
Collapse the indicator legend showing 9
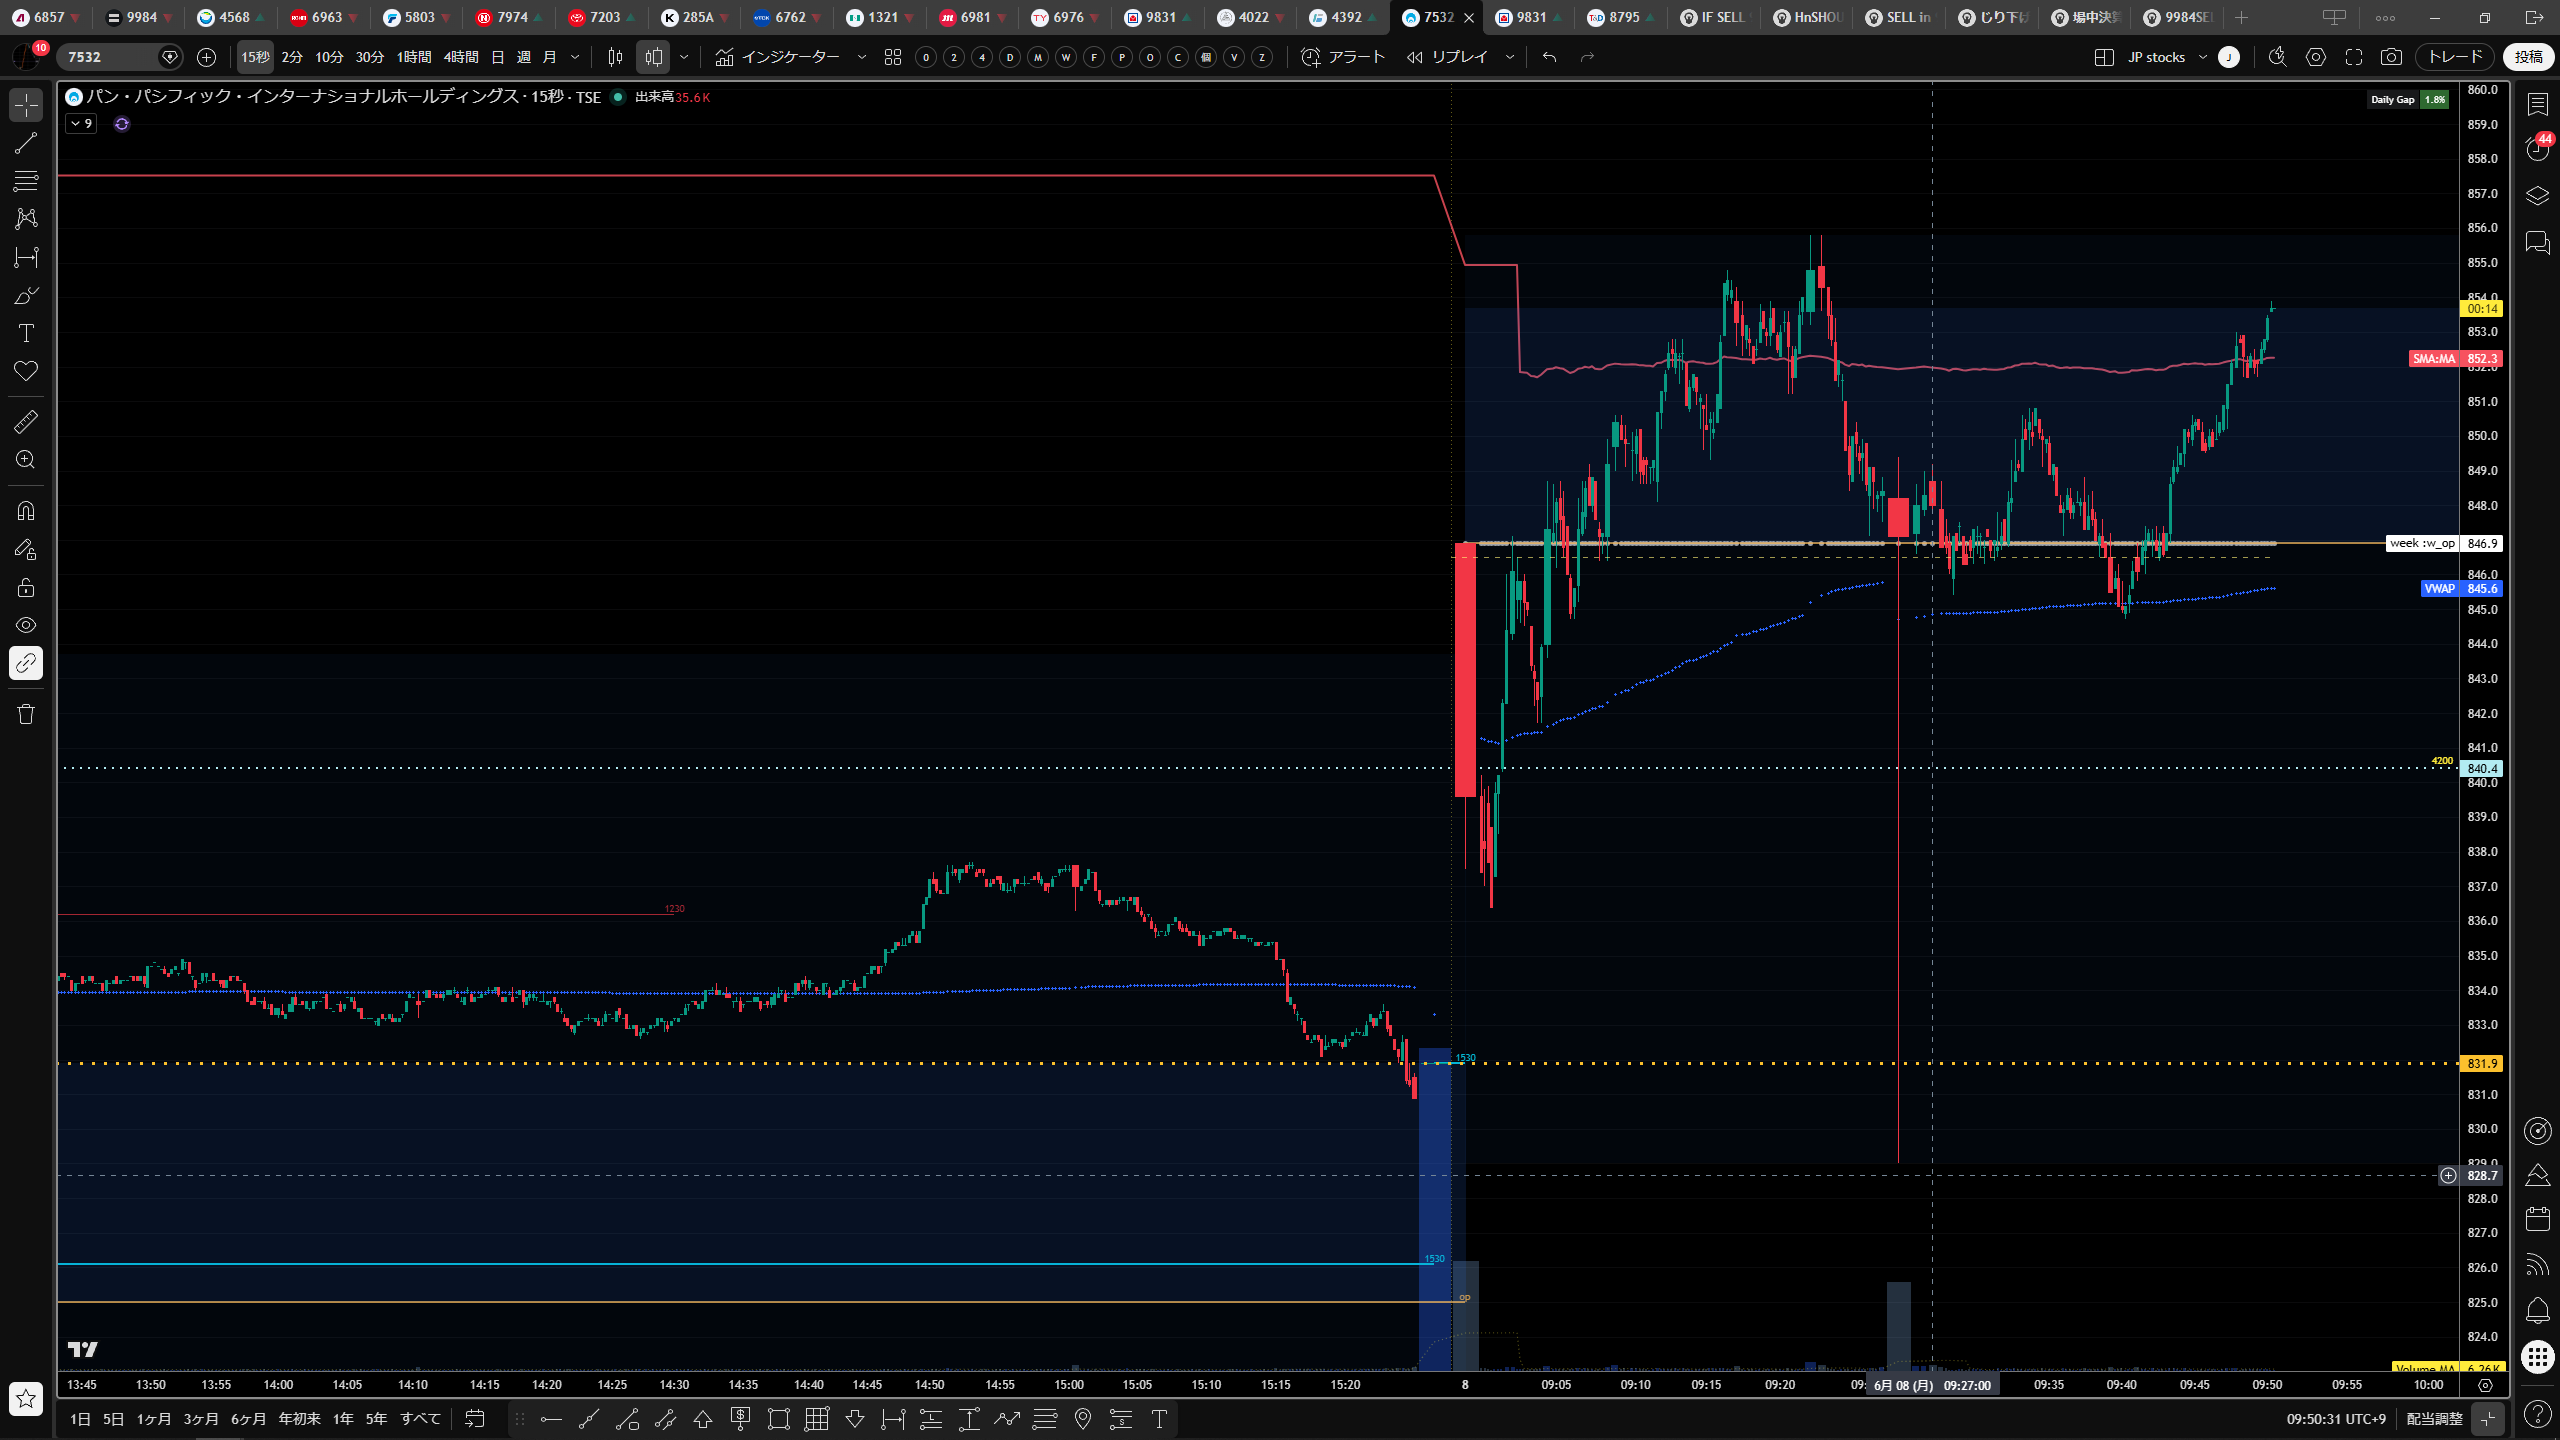click(81, 124)
